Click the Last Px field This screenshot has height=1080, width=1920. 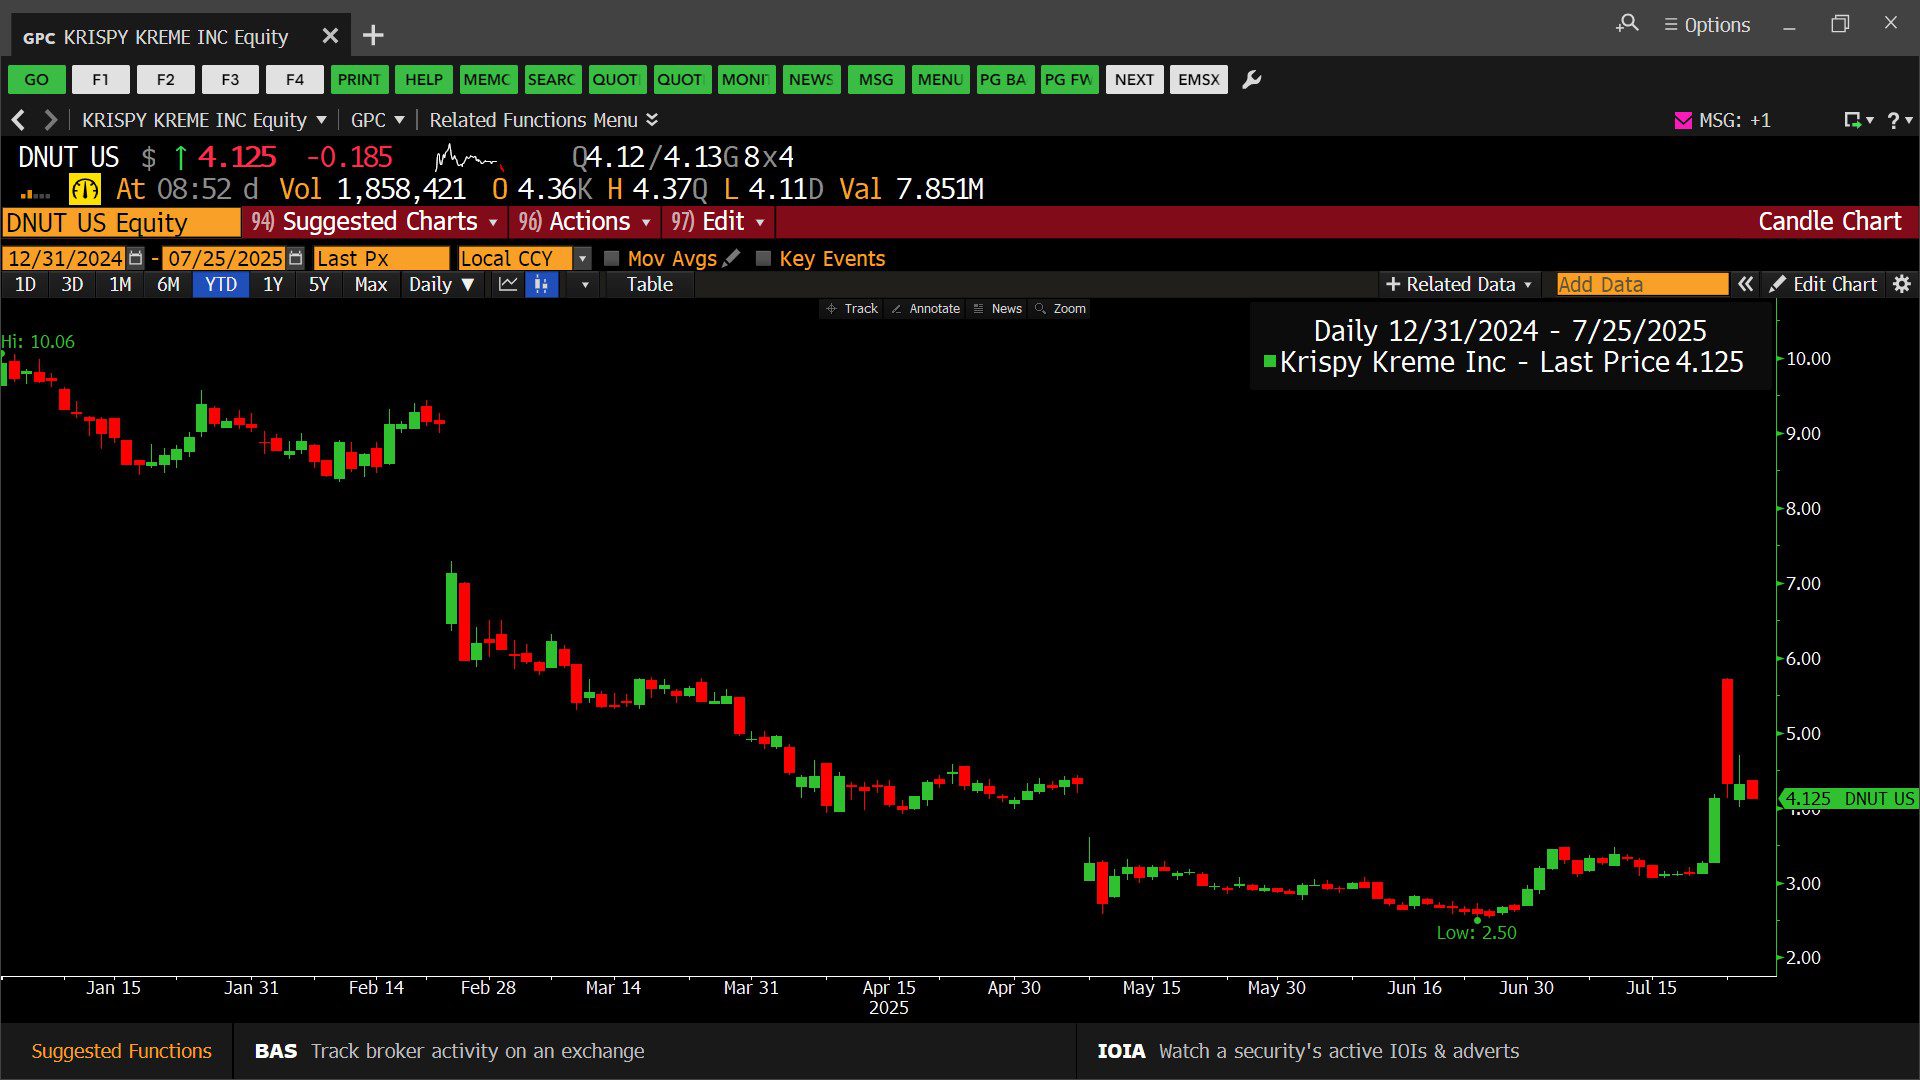tap(381, 258)
